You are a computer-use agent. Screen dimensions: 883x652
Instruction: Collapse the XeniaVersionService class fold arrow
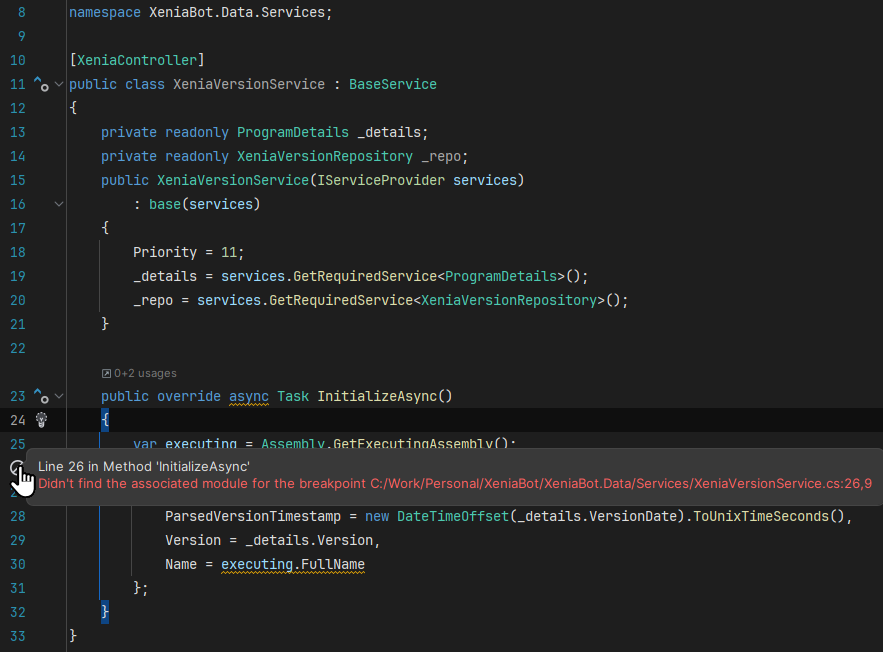coord(59,85)
